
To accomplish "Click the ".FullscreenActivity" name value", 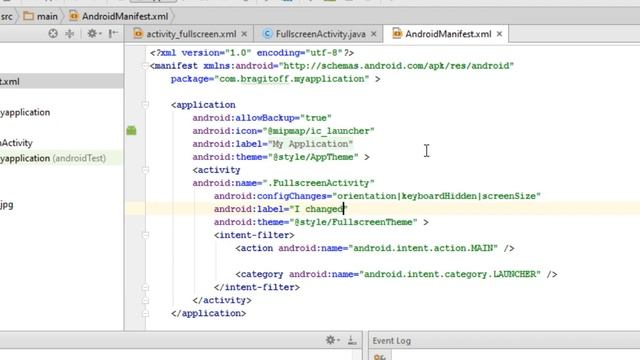I will pyautogui.click(x=318, y=183).
